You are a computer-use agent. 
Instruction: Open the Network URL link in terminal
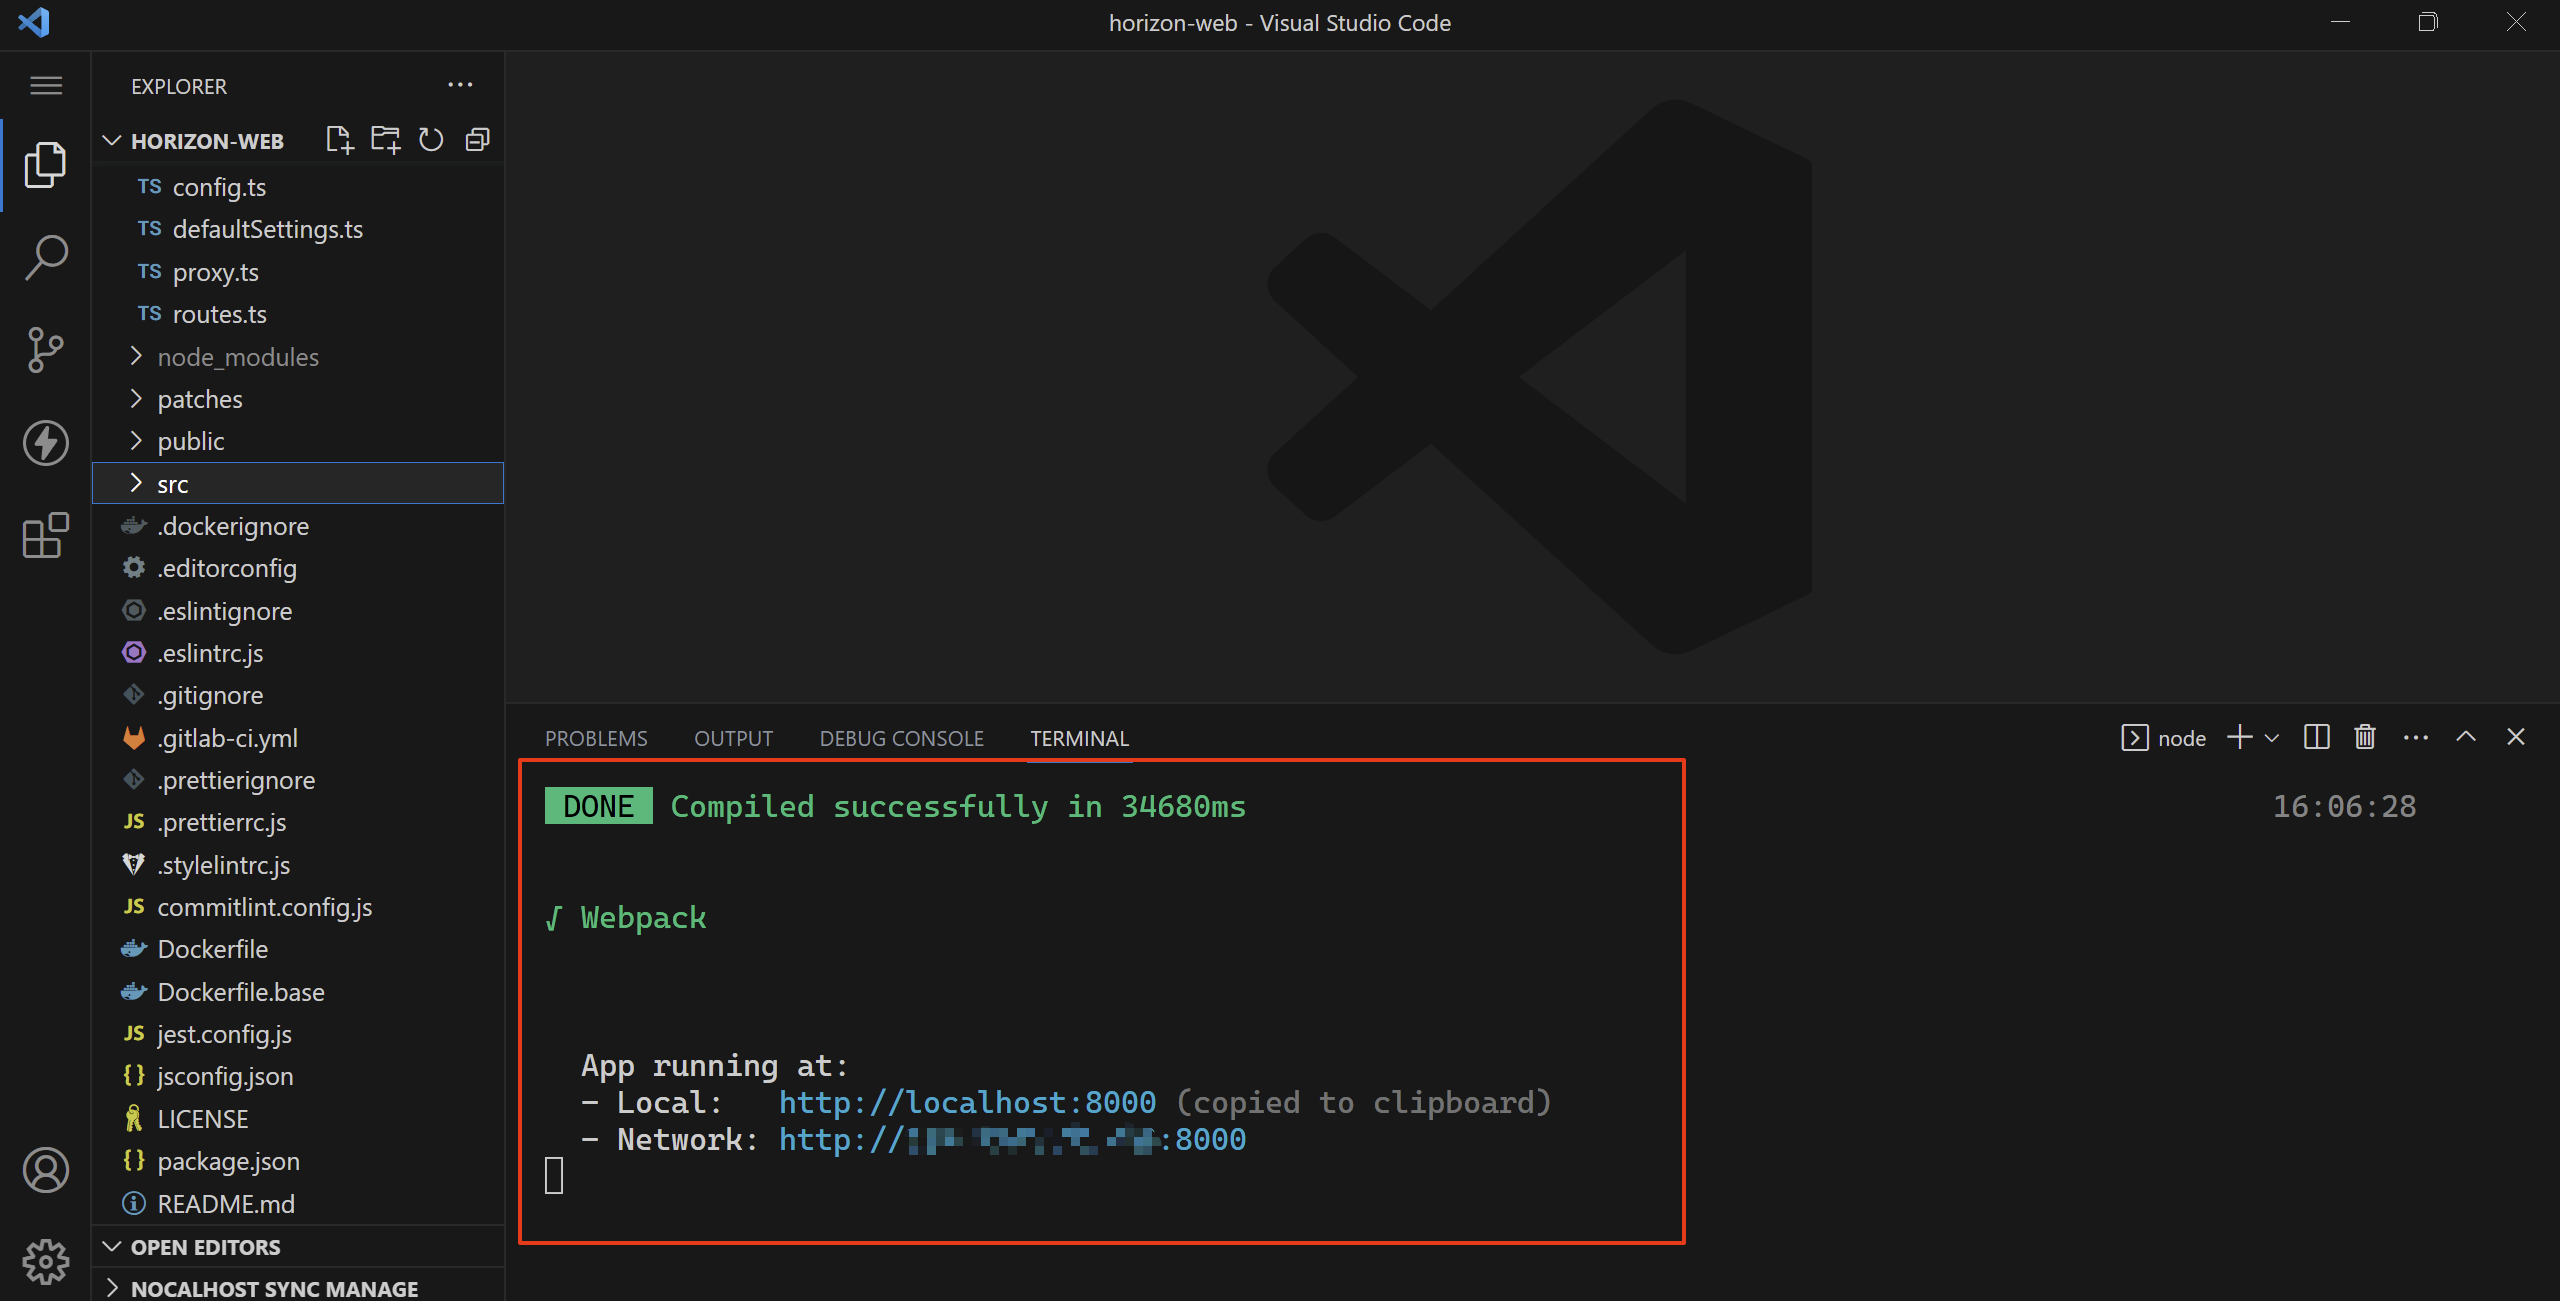(1012, 1139)
